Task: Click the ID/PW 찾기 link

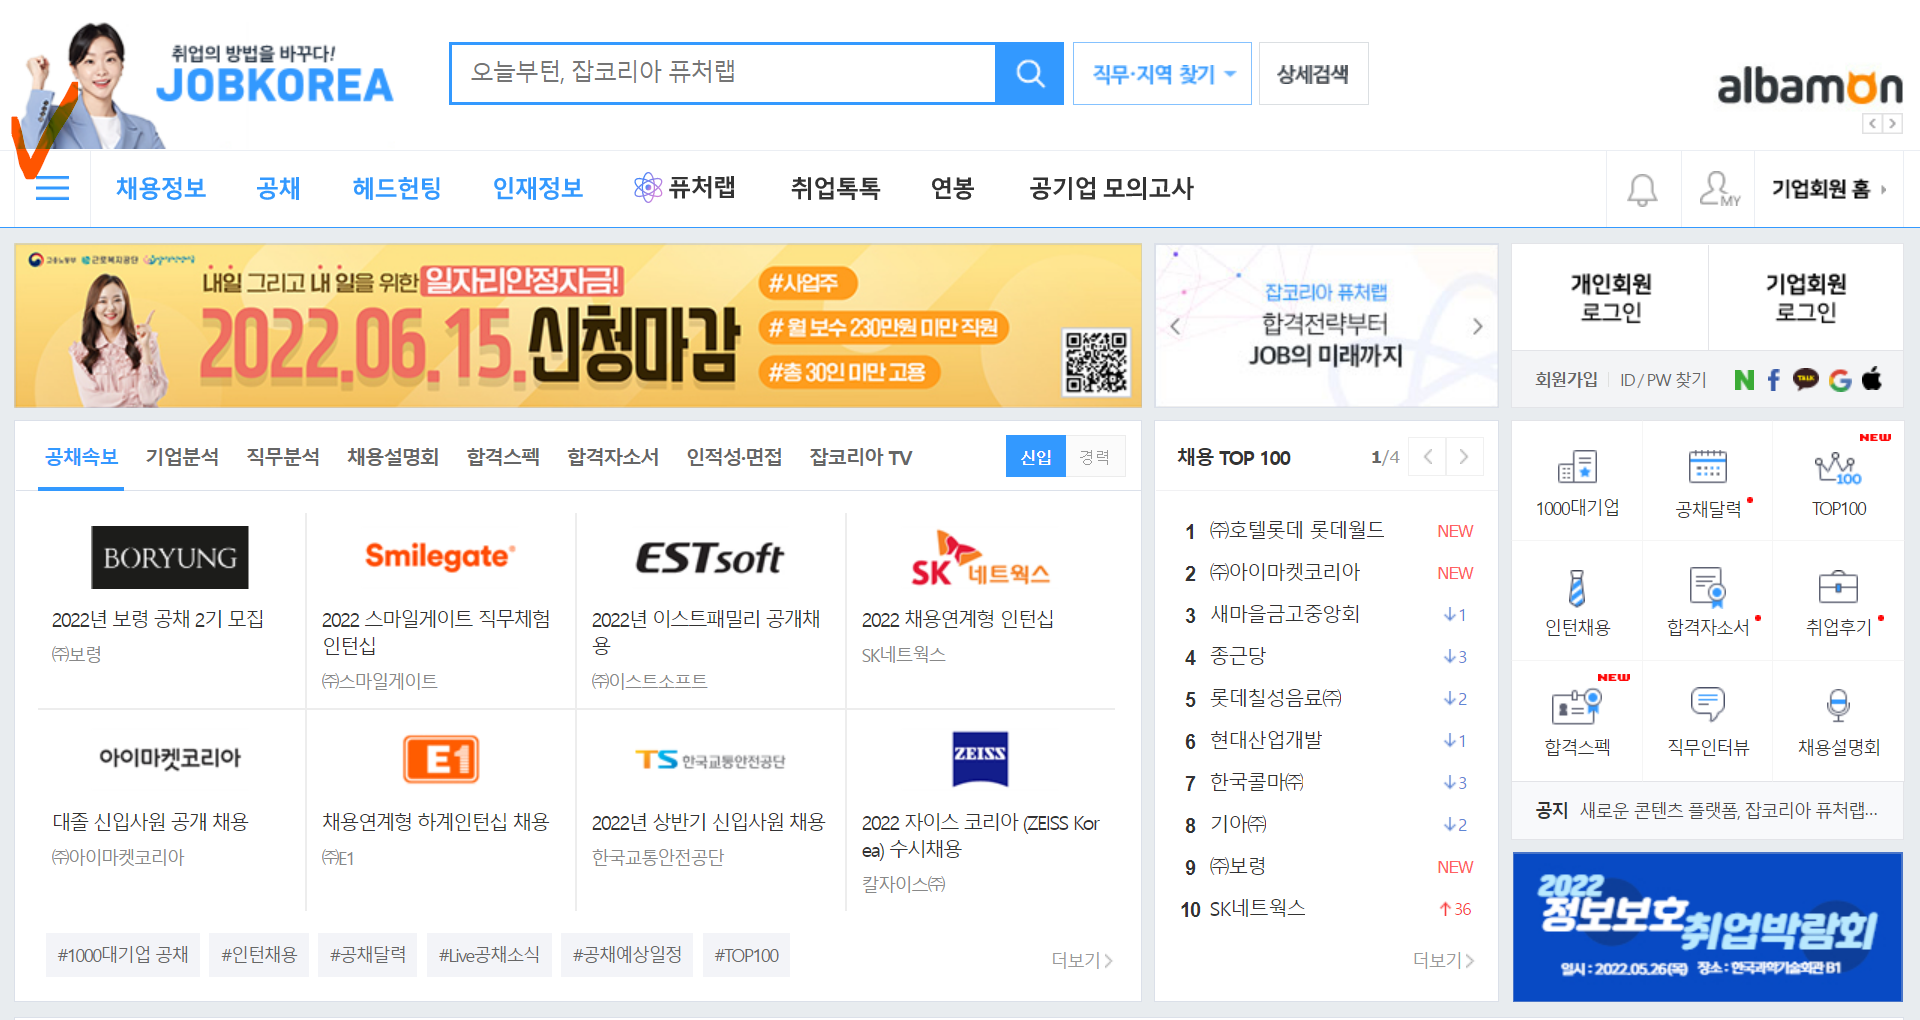Action: [x=1663, y=380]
